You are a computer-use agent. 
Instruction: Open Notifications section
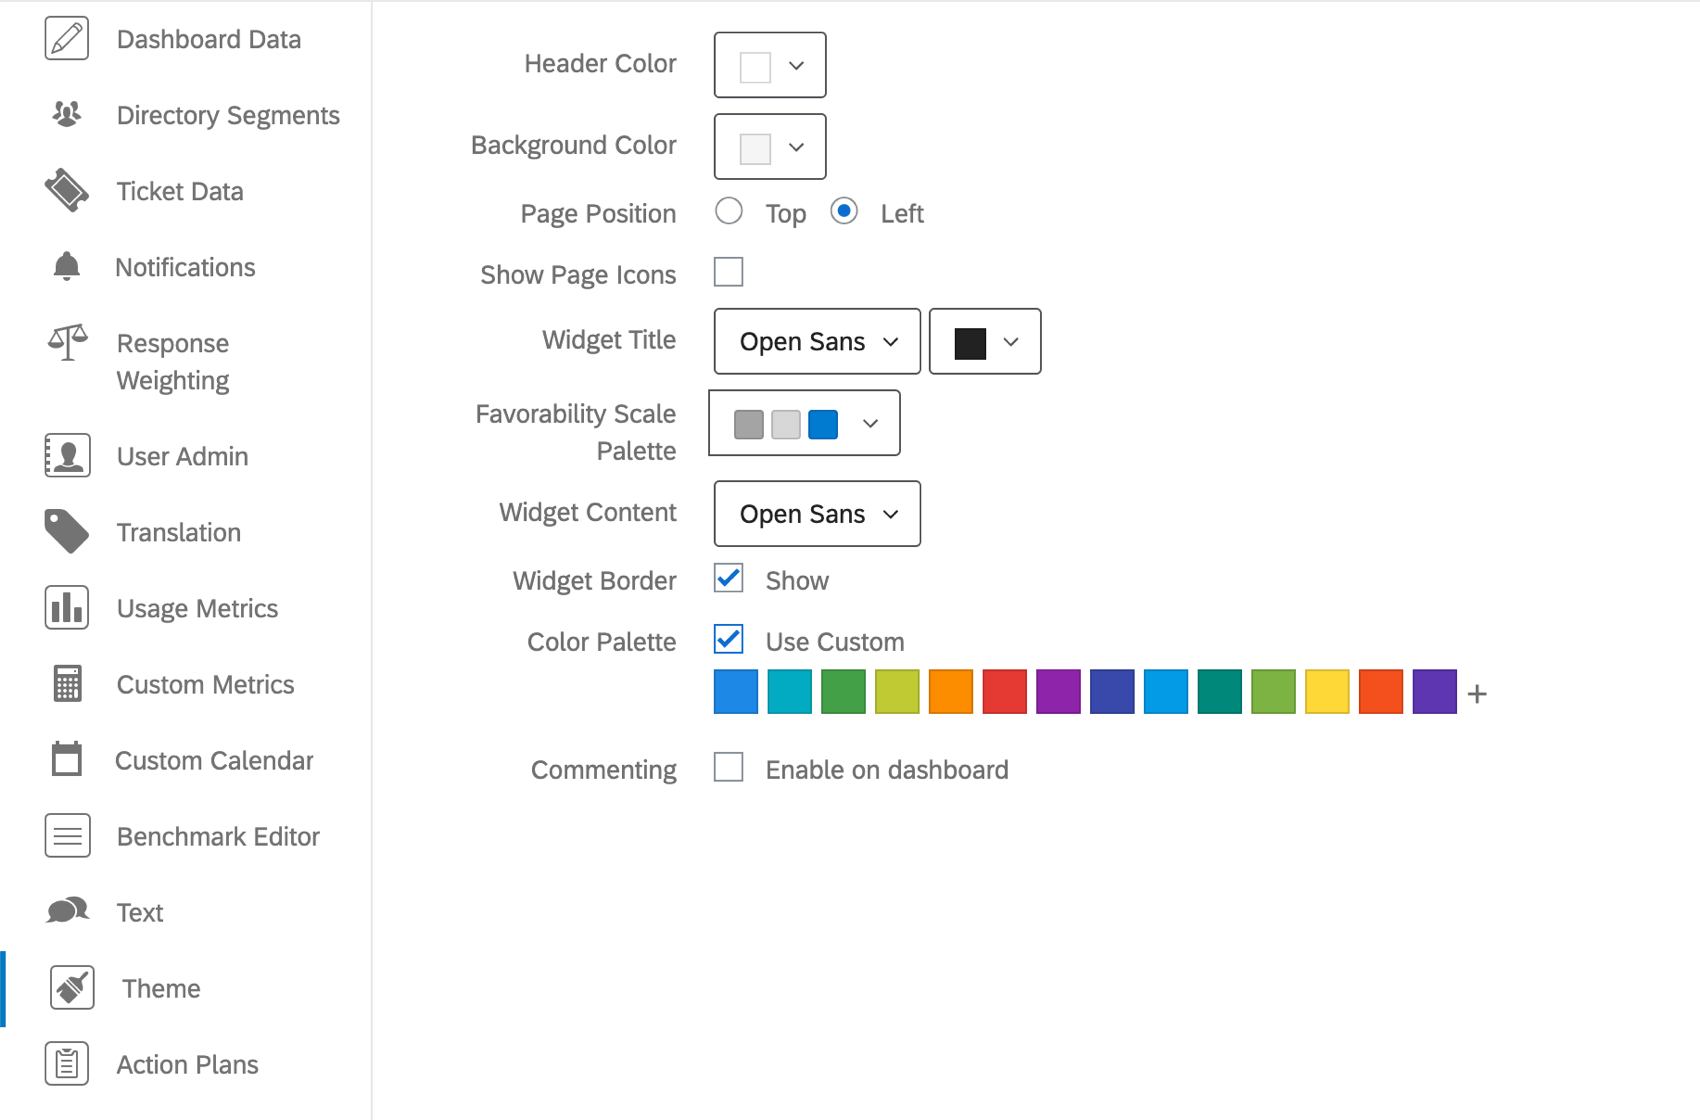[185, 267]
